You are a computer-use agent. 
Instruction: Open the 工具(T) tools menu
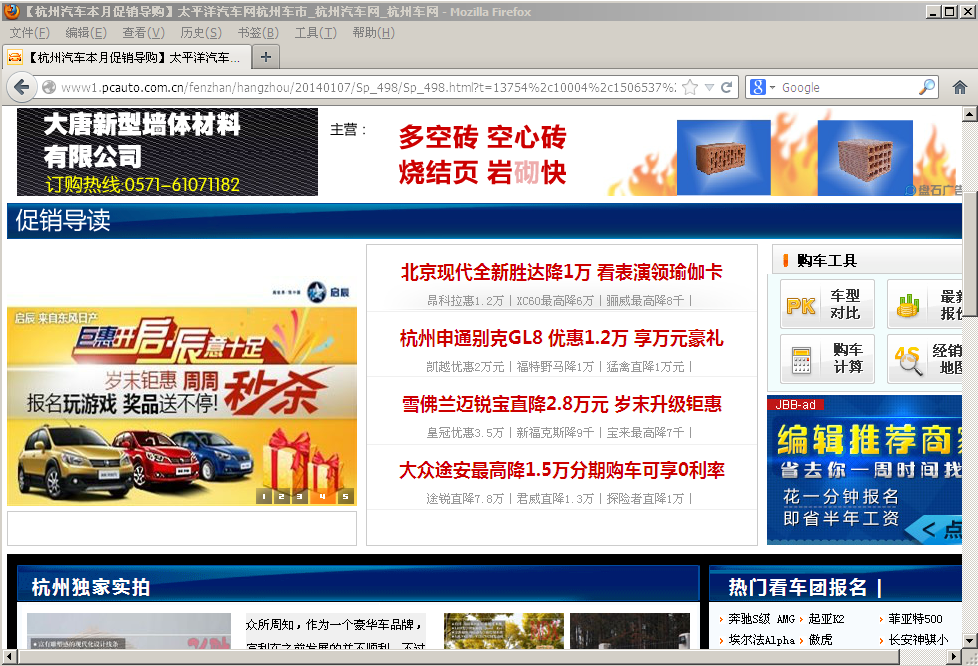click(x=315, y=33)
